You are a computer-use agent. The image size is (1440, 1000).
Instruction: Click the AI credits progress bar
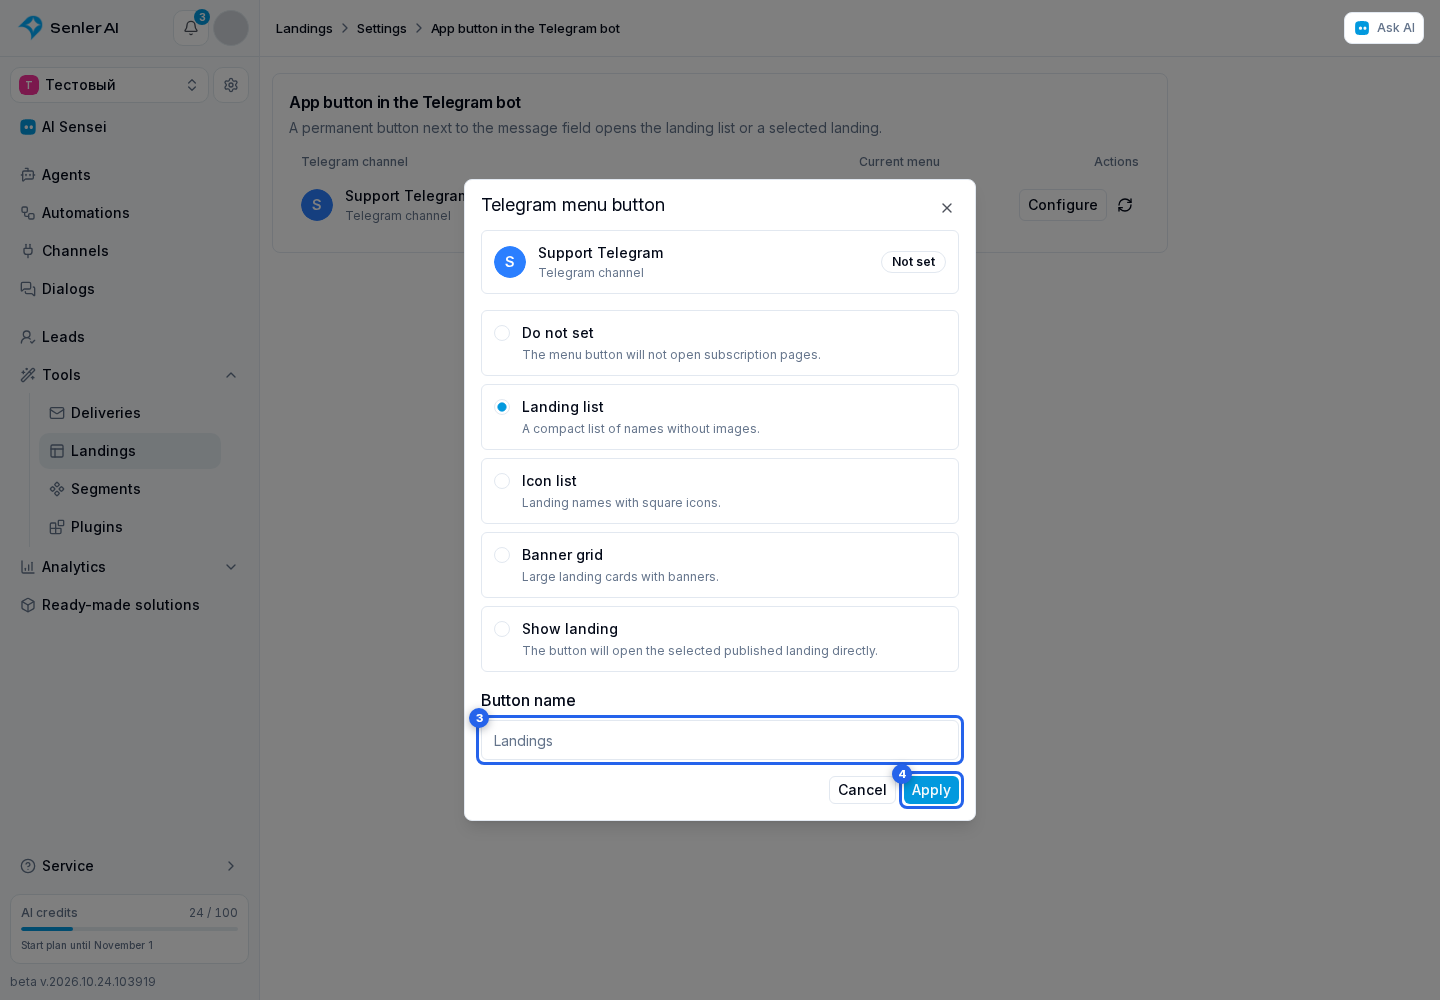(129, 929)
